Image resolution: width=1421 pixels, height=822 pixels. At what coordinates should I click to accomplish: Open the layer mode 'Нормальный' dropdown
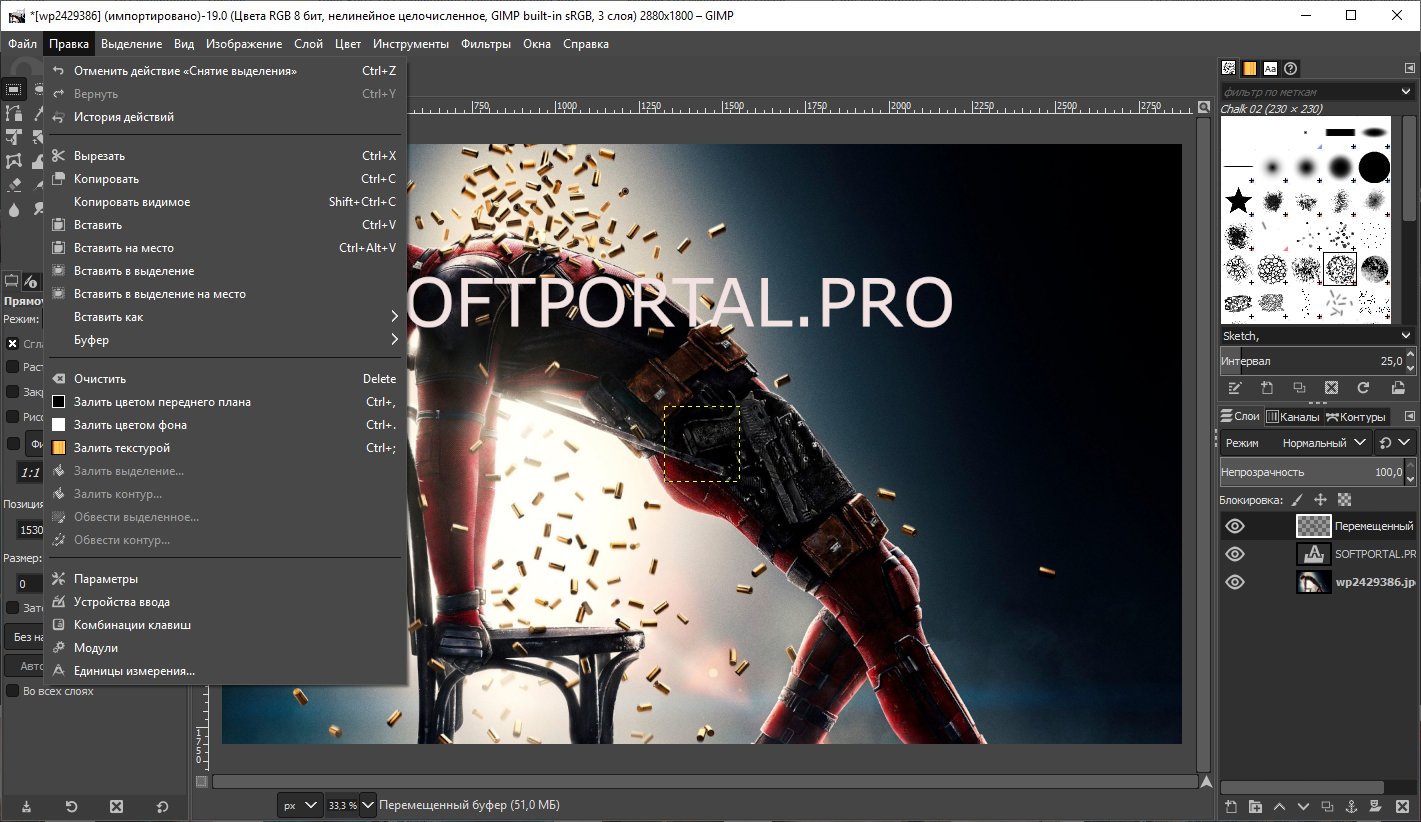coord(1315,442)
